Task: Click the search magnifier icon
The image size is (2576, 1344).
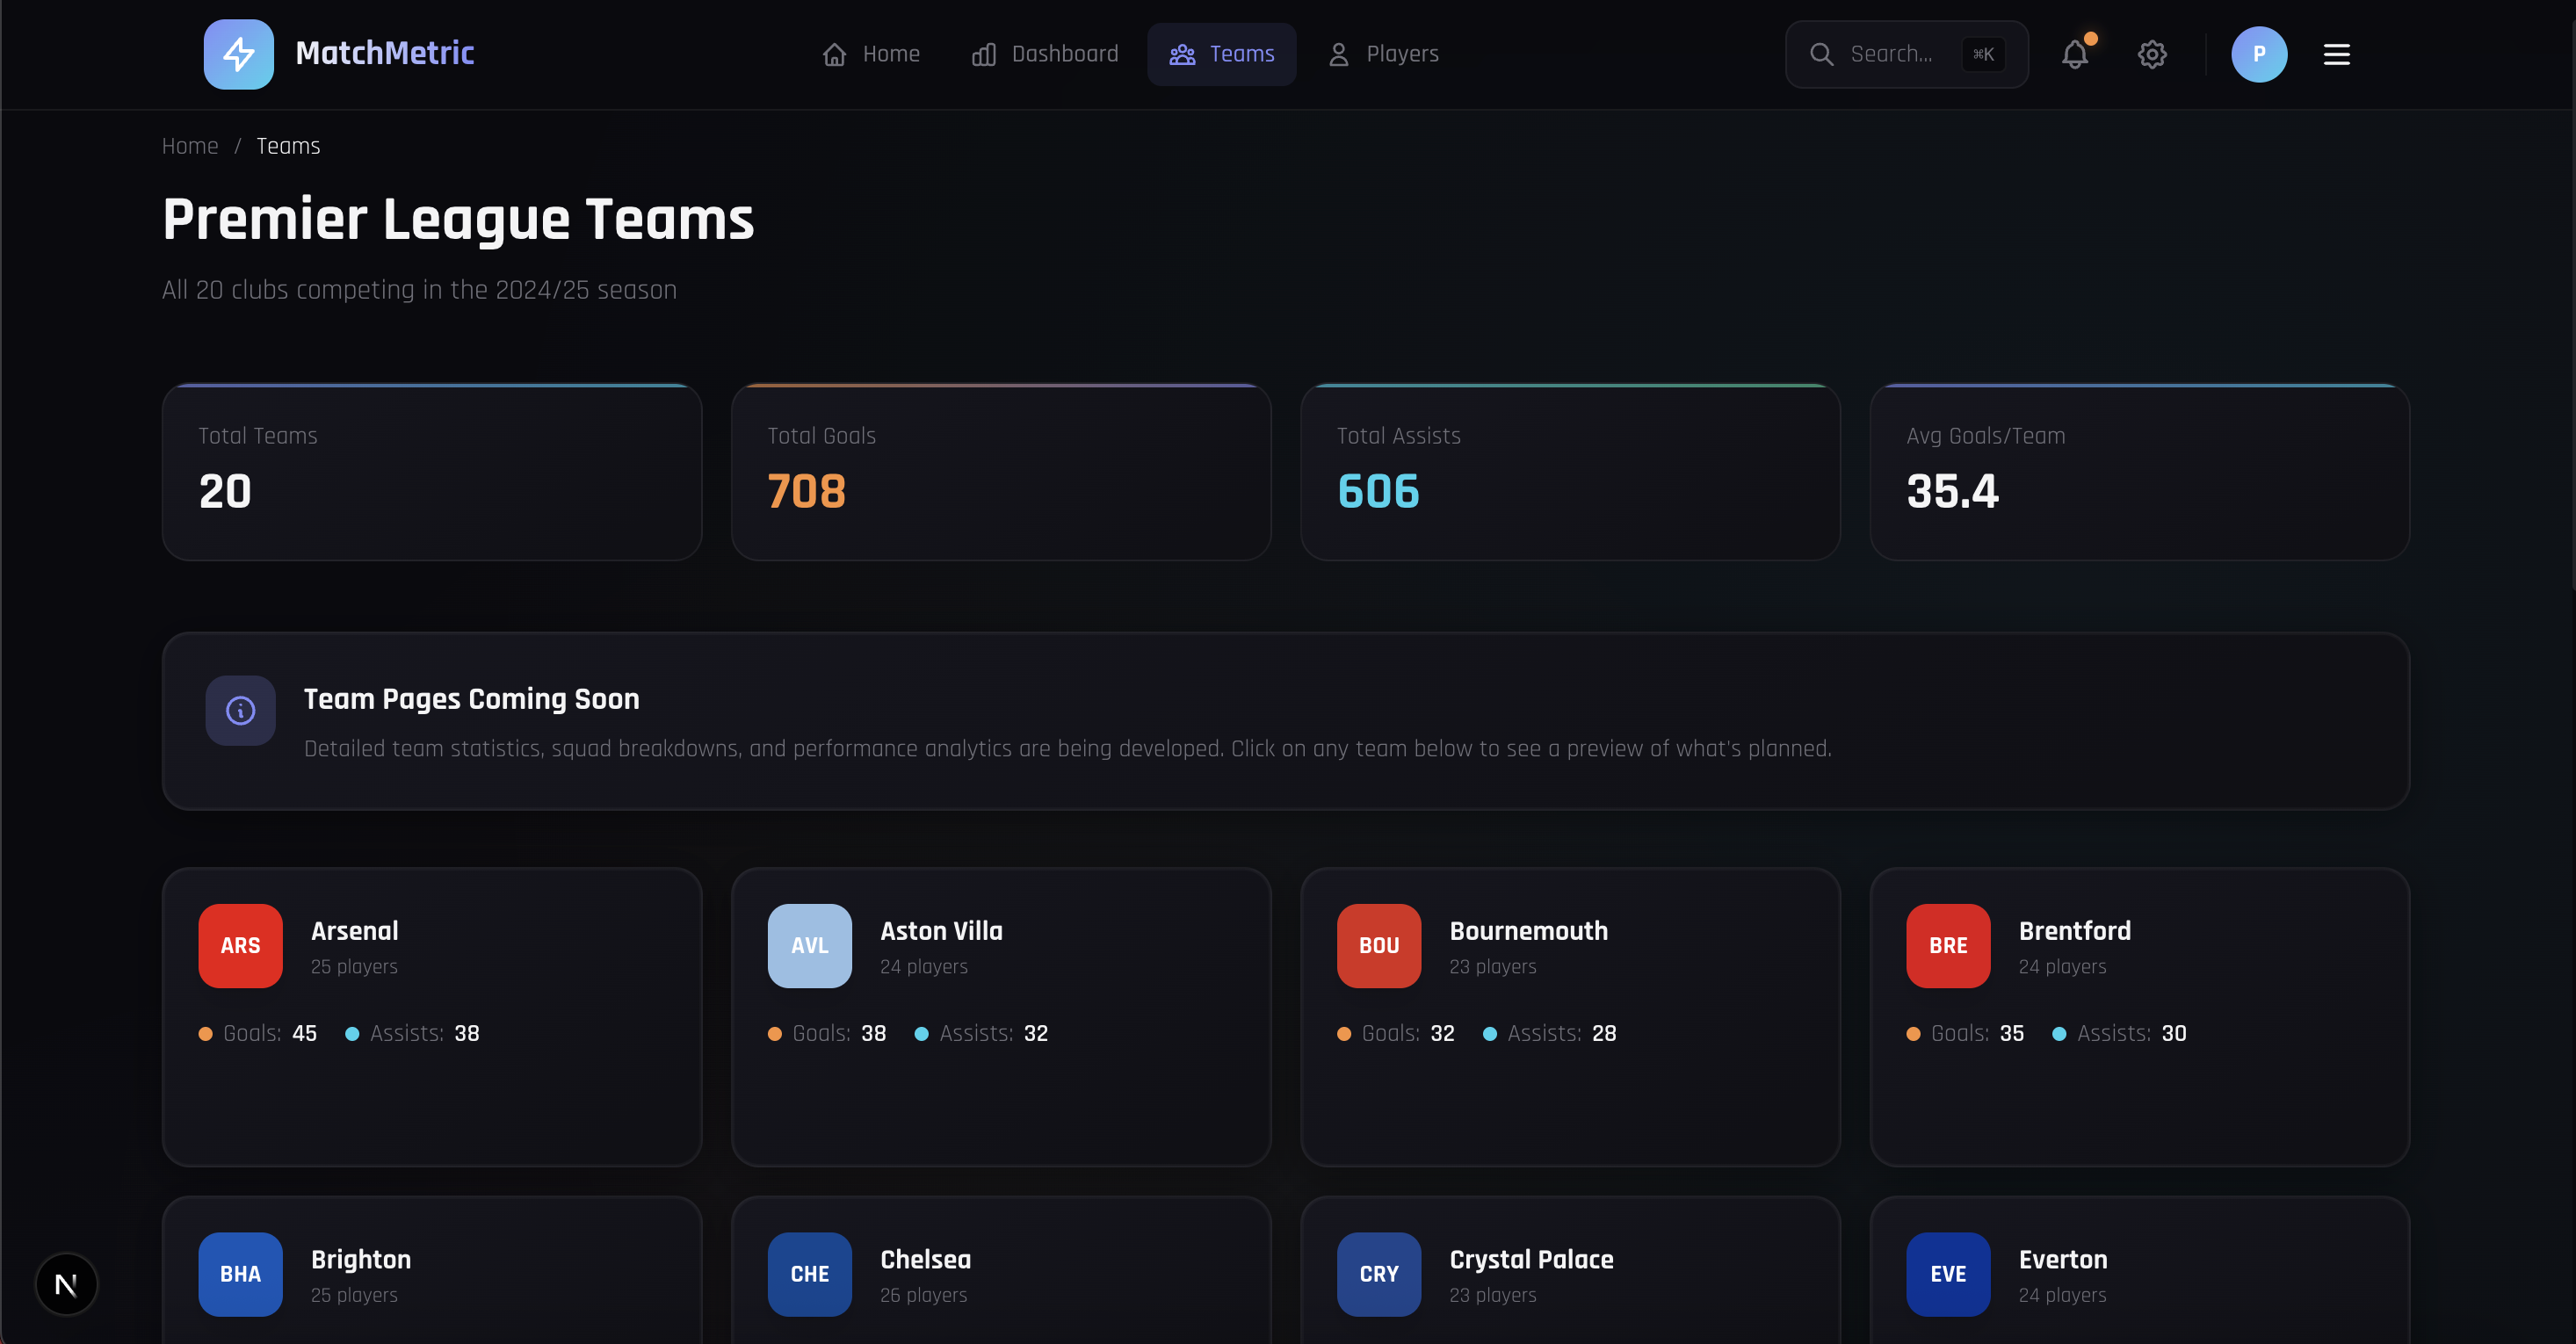Action: 1823,54
